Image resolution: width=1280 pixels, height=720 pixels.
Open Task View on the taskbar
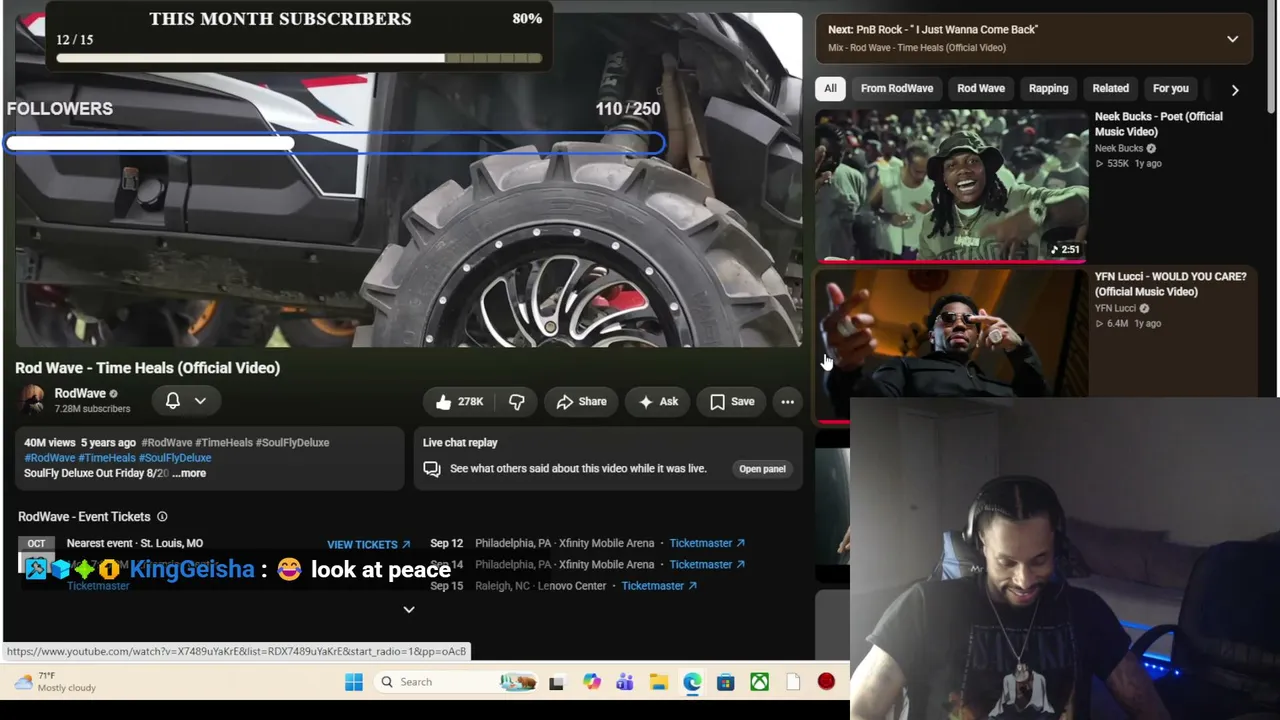click(556, 682)
